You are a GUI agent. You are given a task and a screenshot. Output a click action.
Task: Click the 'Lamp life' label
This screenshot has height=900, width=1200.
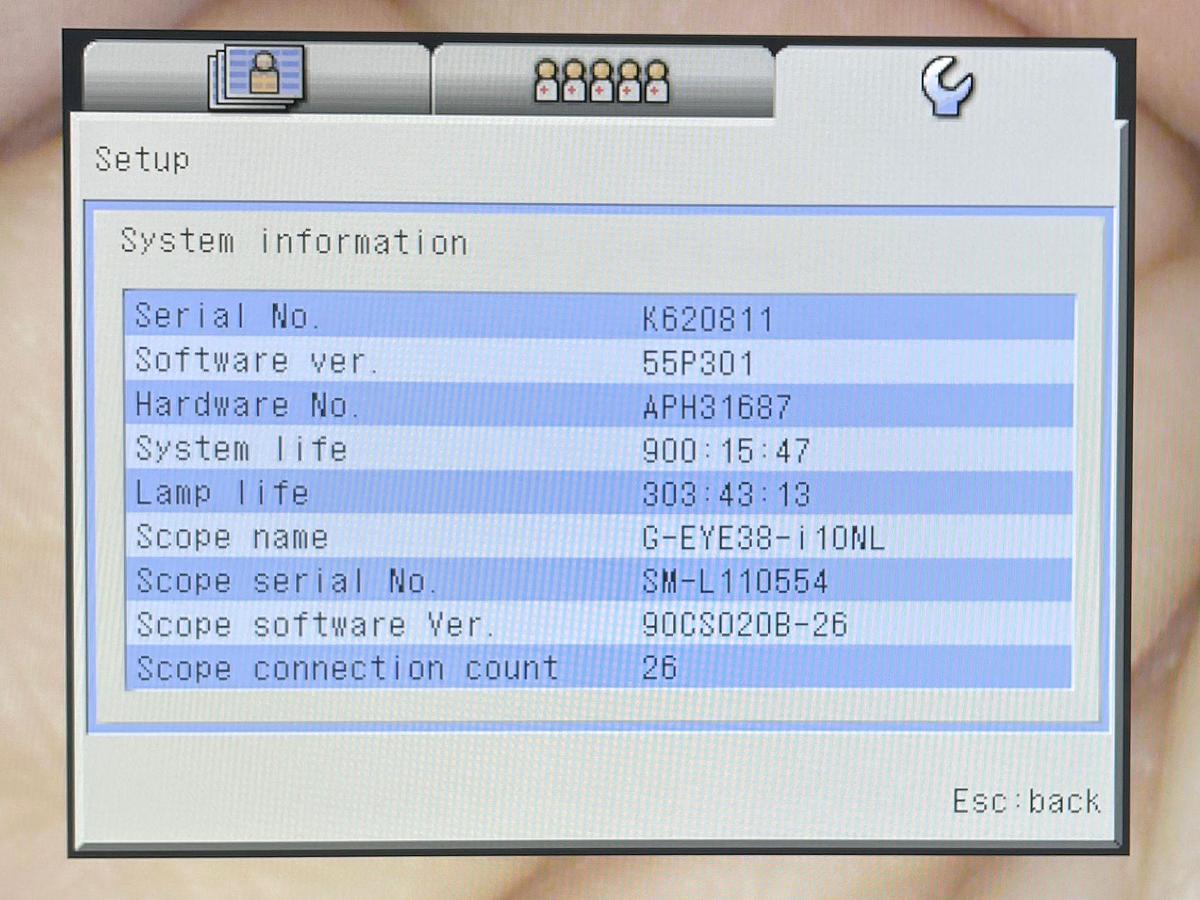click(x=222, y=493)
